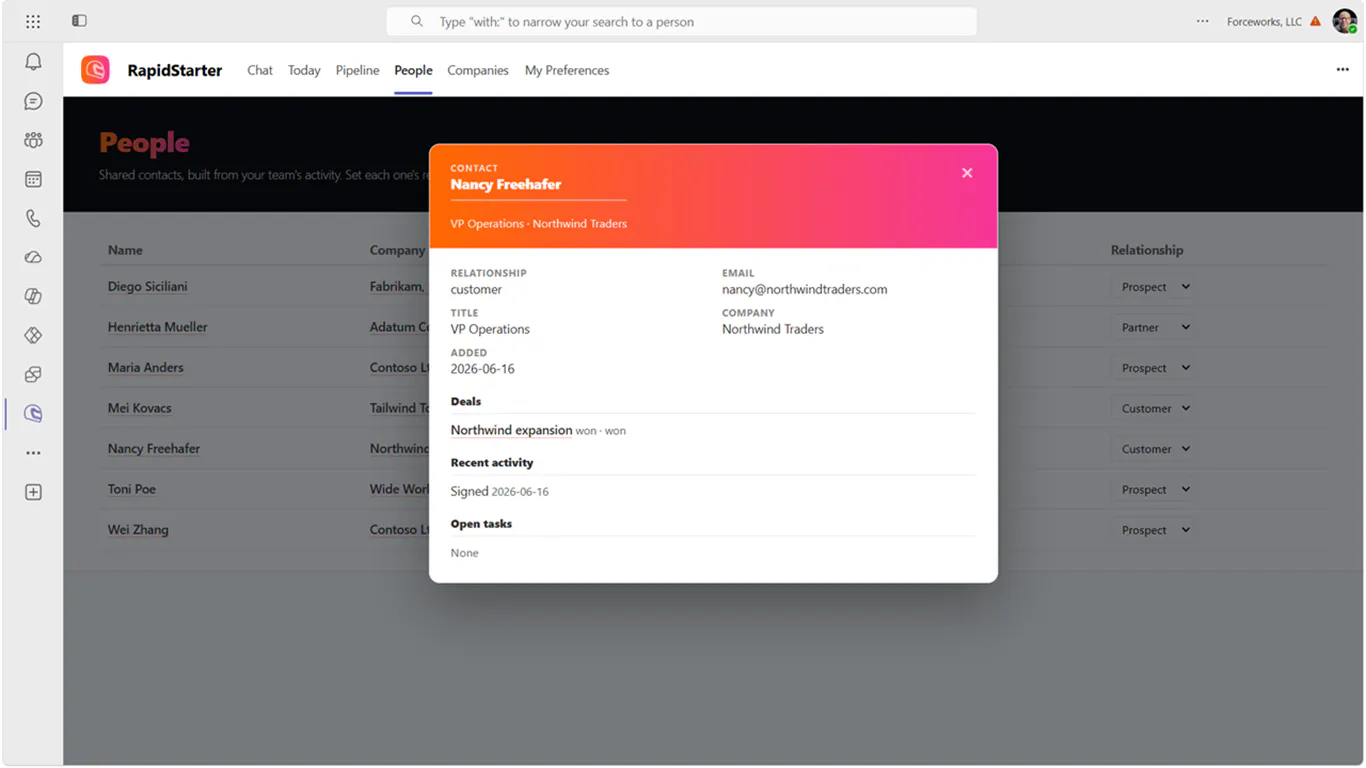Viewport: 1366px width, 768px height.
Task: Open Henrietta Mueller's contact link
Action: click(x=157, y=327)
